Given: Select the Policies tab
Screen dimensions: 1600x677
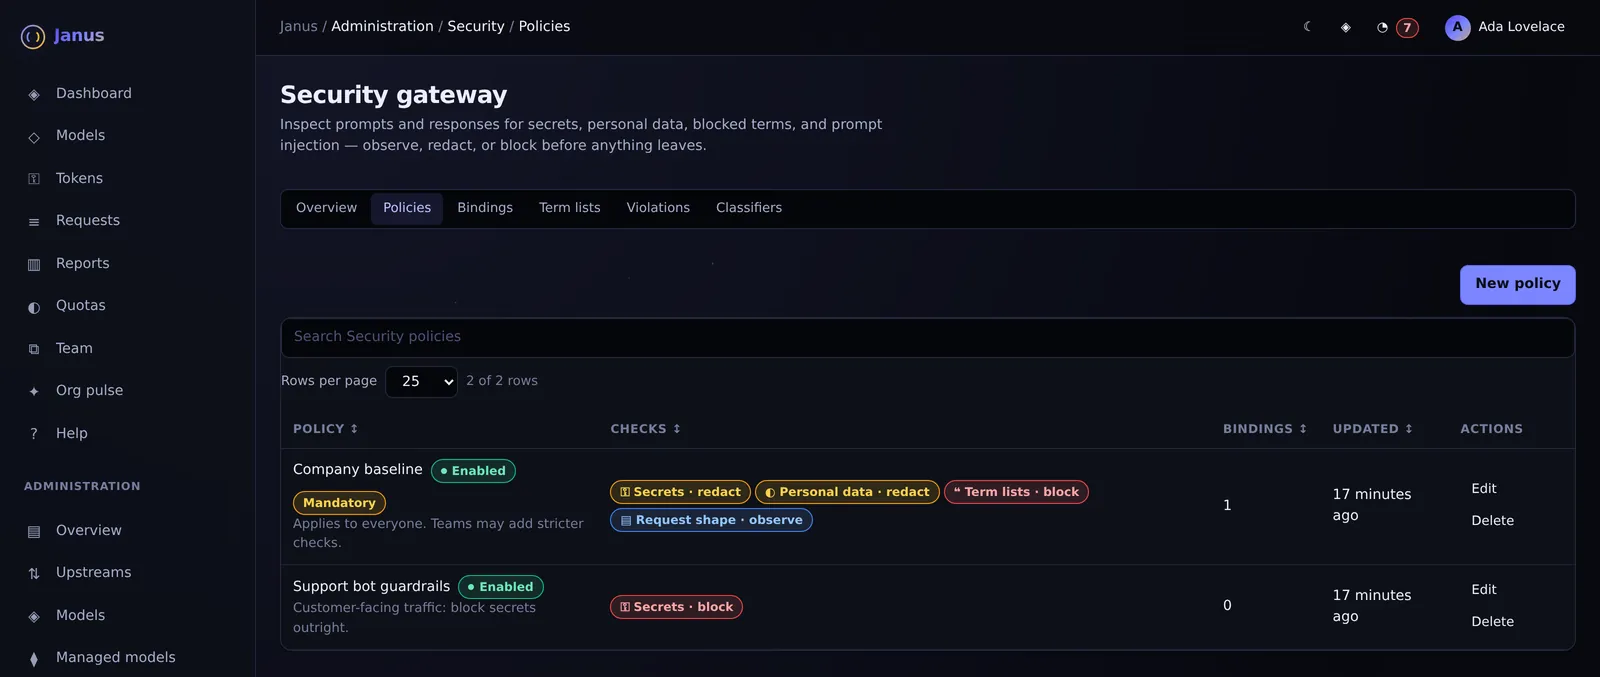Looking at the screenshot, I should pyautogui.click(x=407, y=208).
